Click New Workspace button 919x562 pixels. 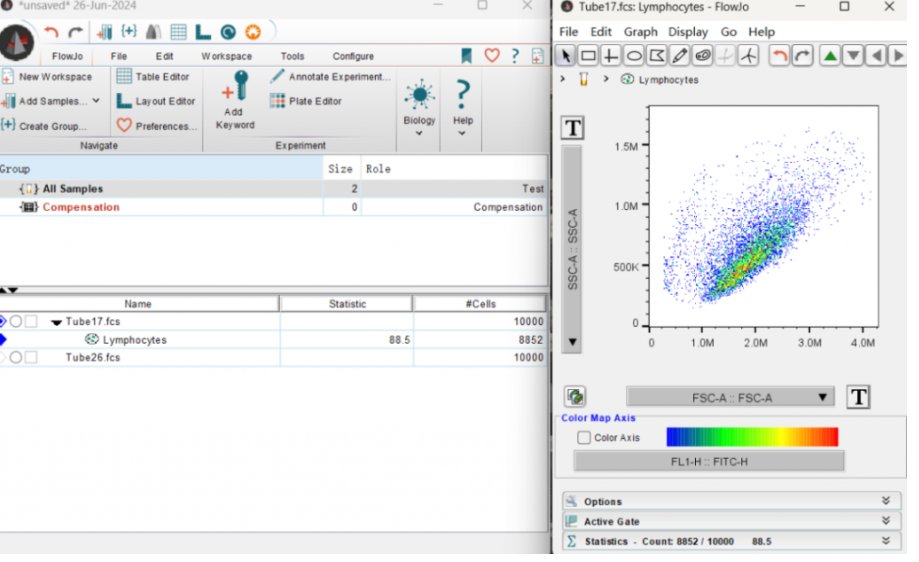47,77
